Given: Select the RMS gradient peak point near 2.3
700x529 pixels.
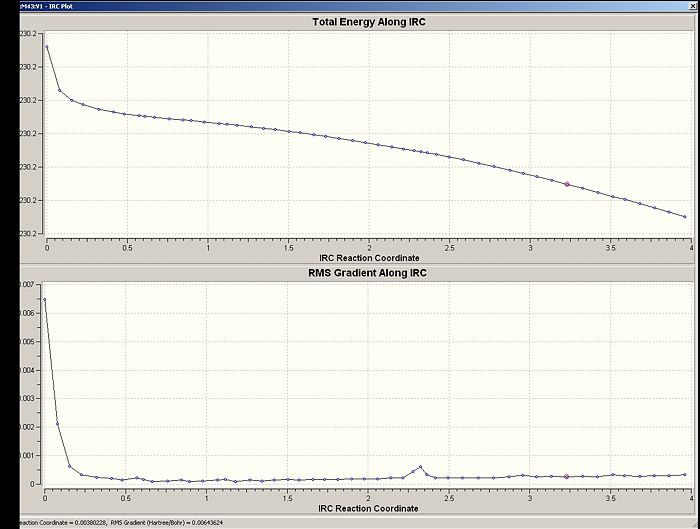Looking at the screenshot, I should [420, 467].
